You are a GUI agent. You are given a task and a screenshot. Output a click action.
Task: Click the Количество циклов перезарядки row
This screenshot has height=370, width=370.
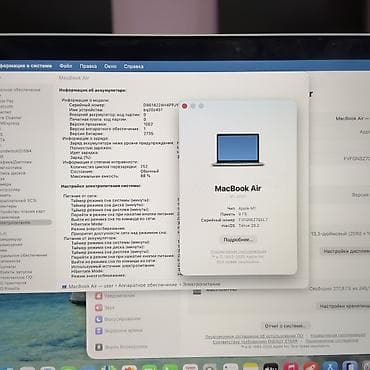coord(109,166)
